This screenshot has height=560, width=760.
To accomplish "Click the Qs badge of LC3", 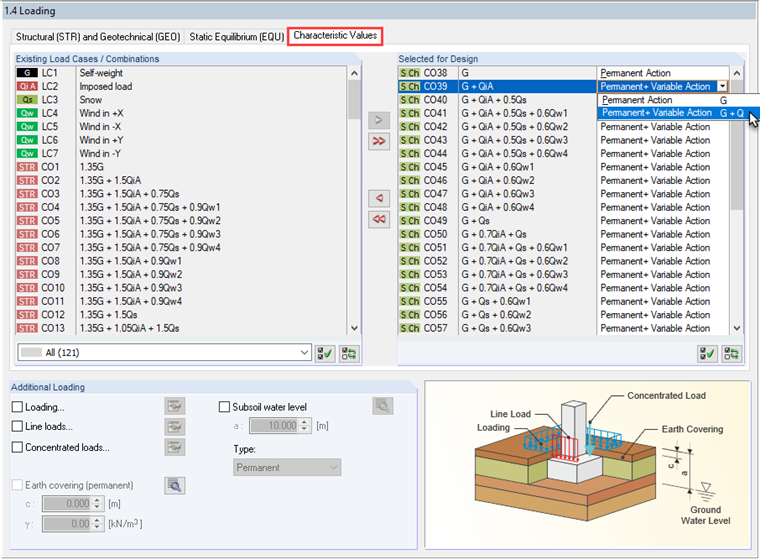I will click(27, 100).
